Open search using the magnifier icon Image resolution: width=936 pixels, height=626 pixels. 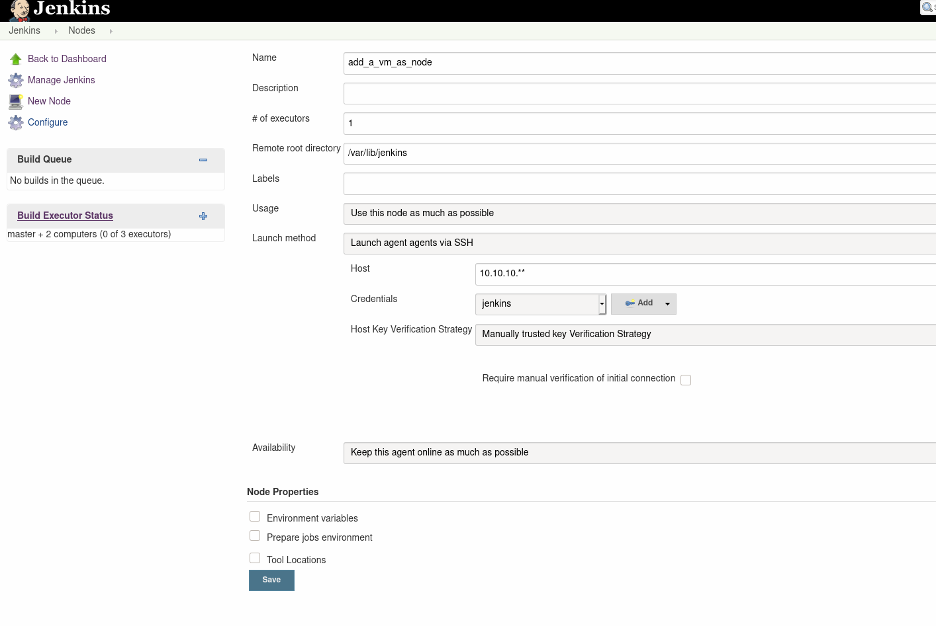point(926,7)
